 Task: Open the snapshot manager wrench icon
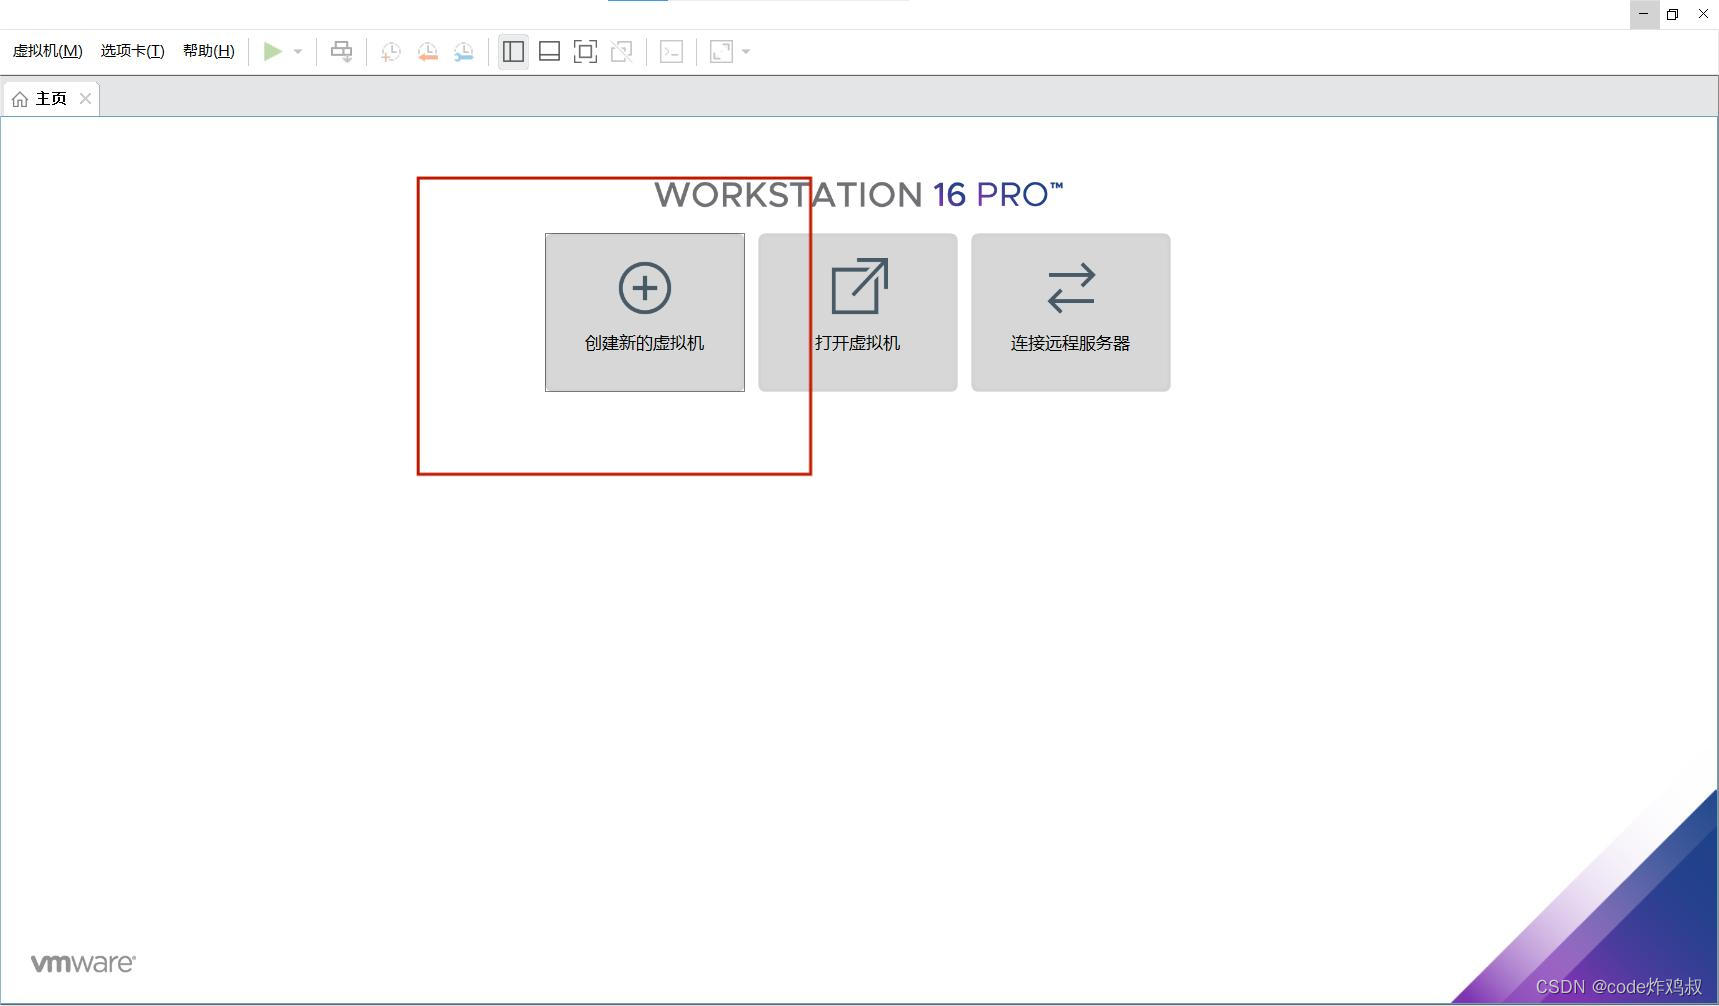point(463,51)
